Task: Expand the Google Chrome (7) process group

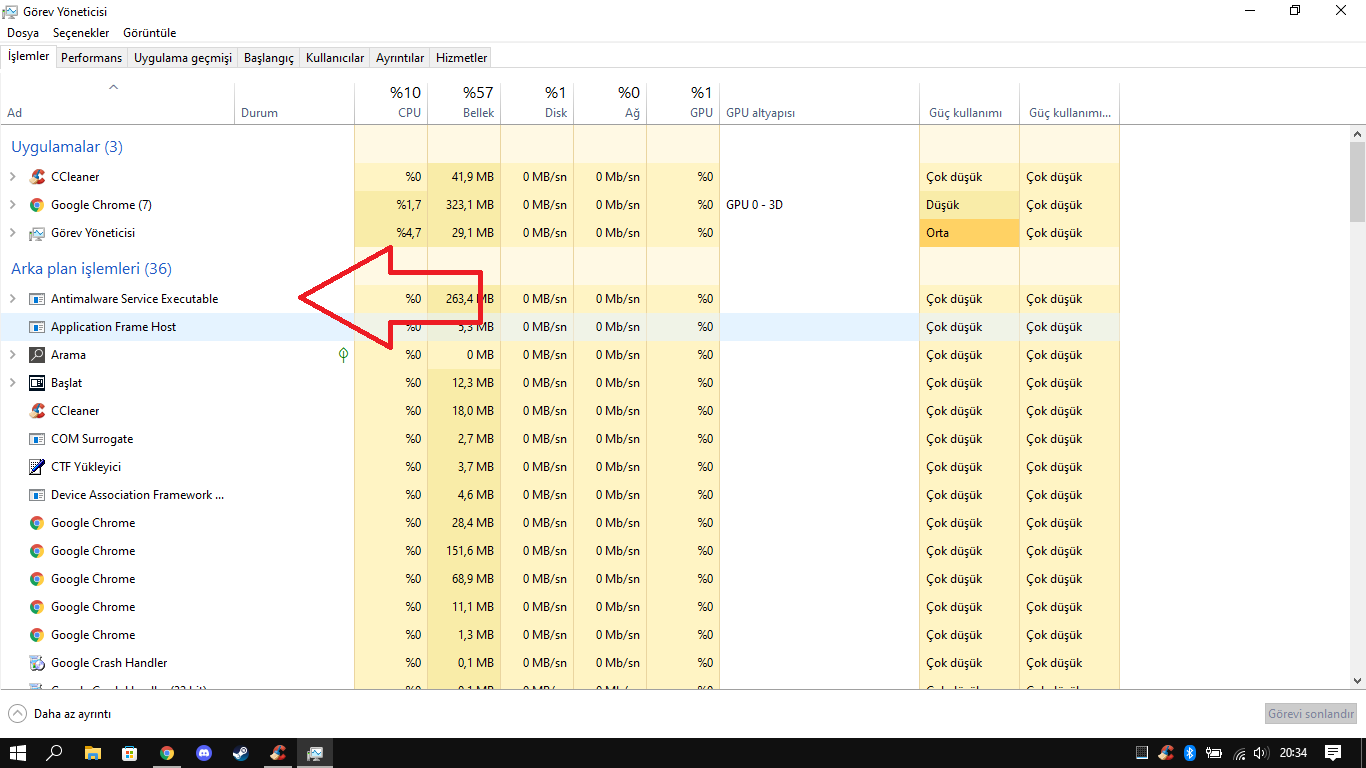Action: pyautogui.click(x=12, y=205)
